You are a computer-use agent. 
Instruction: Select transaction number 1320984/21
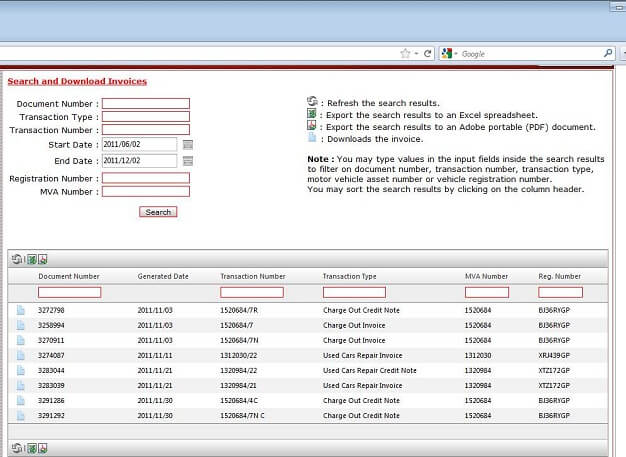coord(238,386)
